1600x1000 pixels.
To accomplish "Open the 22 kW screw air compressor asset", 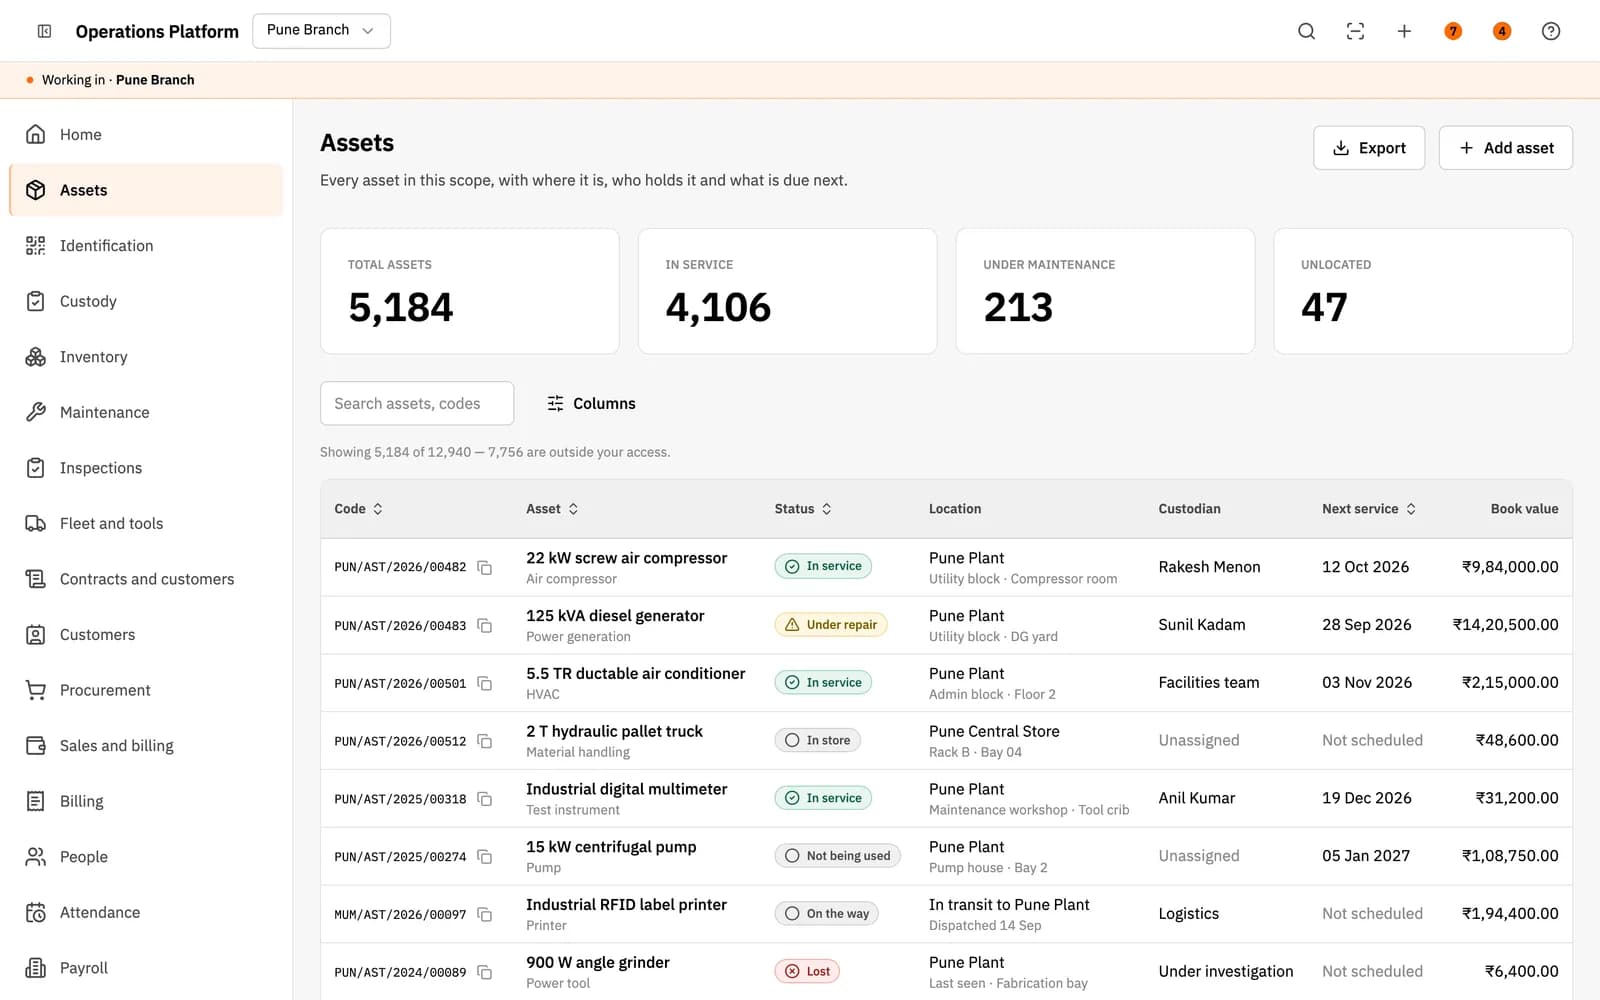I will click(626, 558).
